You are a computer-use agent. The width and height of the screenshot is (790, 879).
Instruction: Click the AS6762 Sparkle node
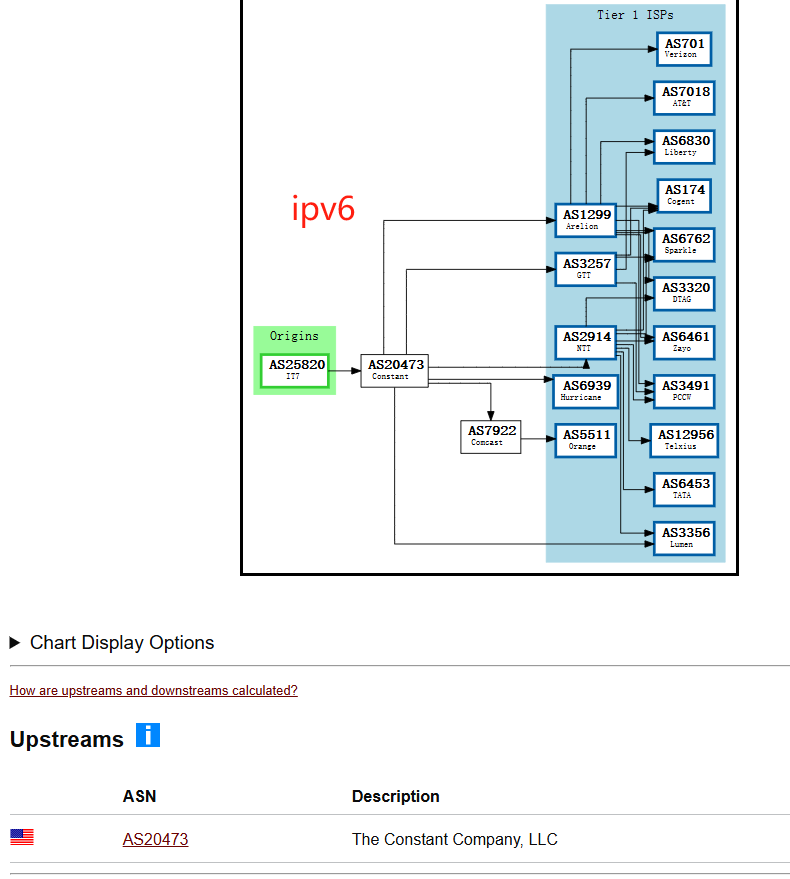[685, 245]
